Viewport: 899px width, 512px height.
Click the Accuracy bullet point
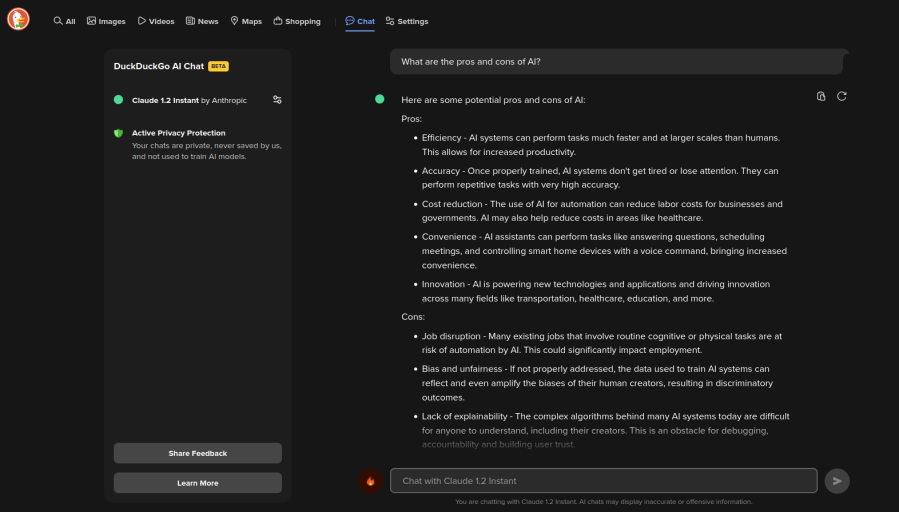pyautogui.click(x=600, y=178)
